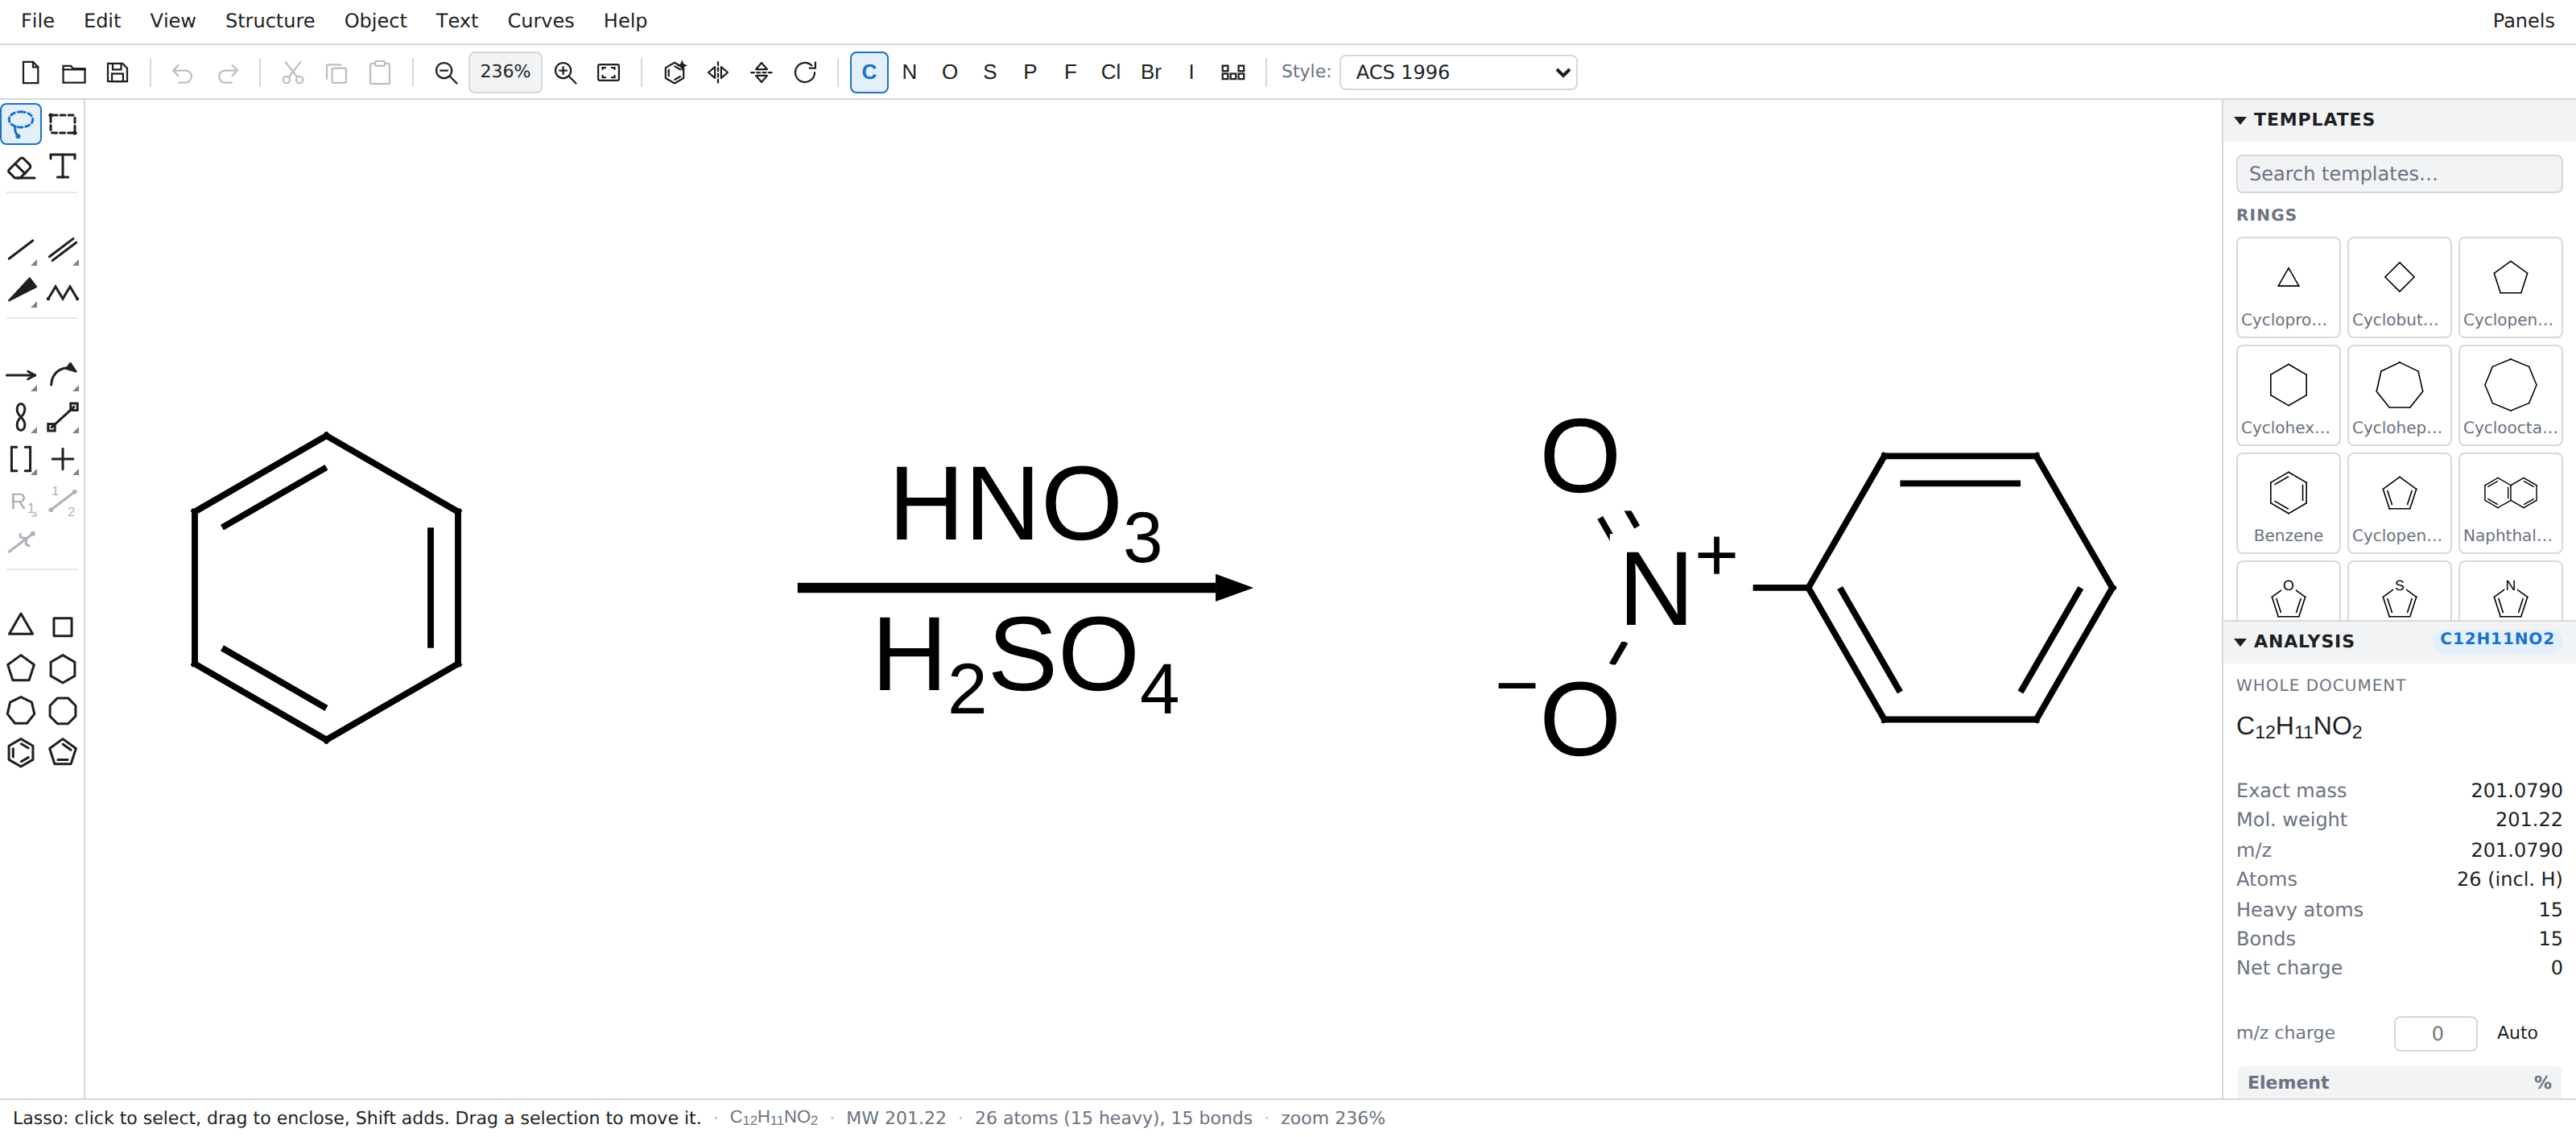Open the Curves menu
This screenshot has height=1137, width=2576.
(x=541, y=21)
